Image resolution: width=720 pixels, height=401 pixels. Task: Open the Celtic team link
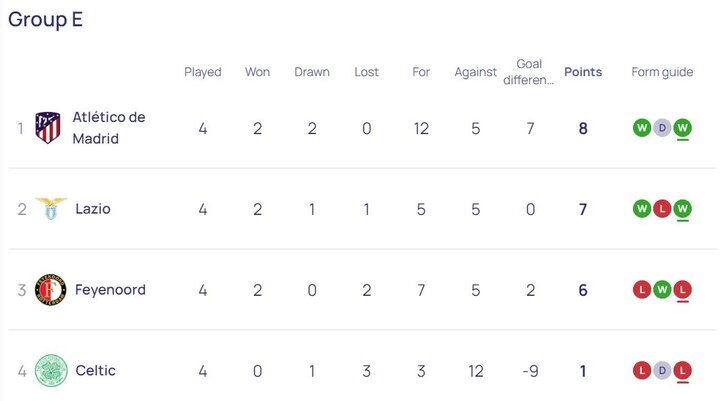pos(95,371)
